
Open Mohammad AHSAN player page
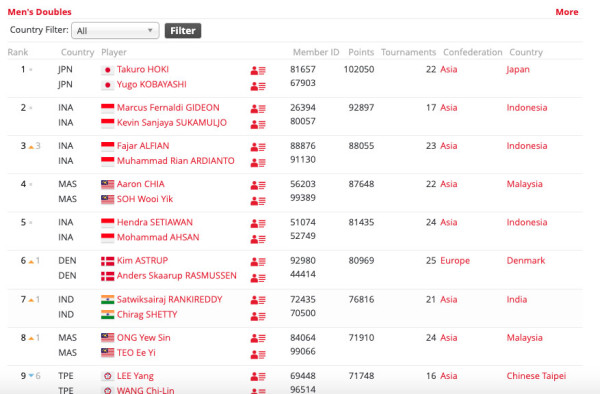click(x=158, y=237)
